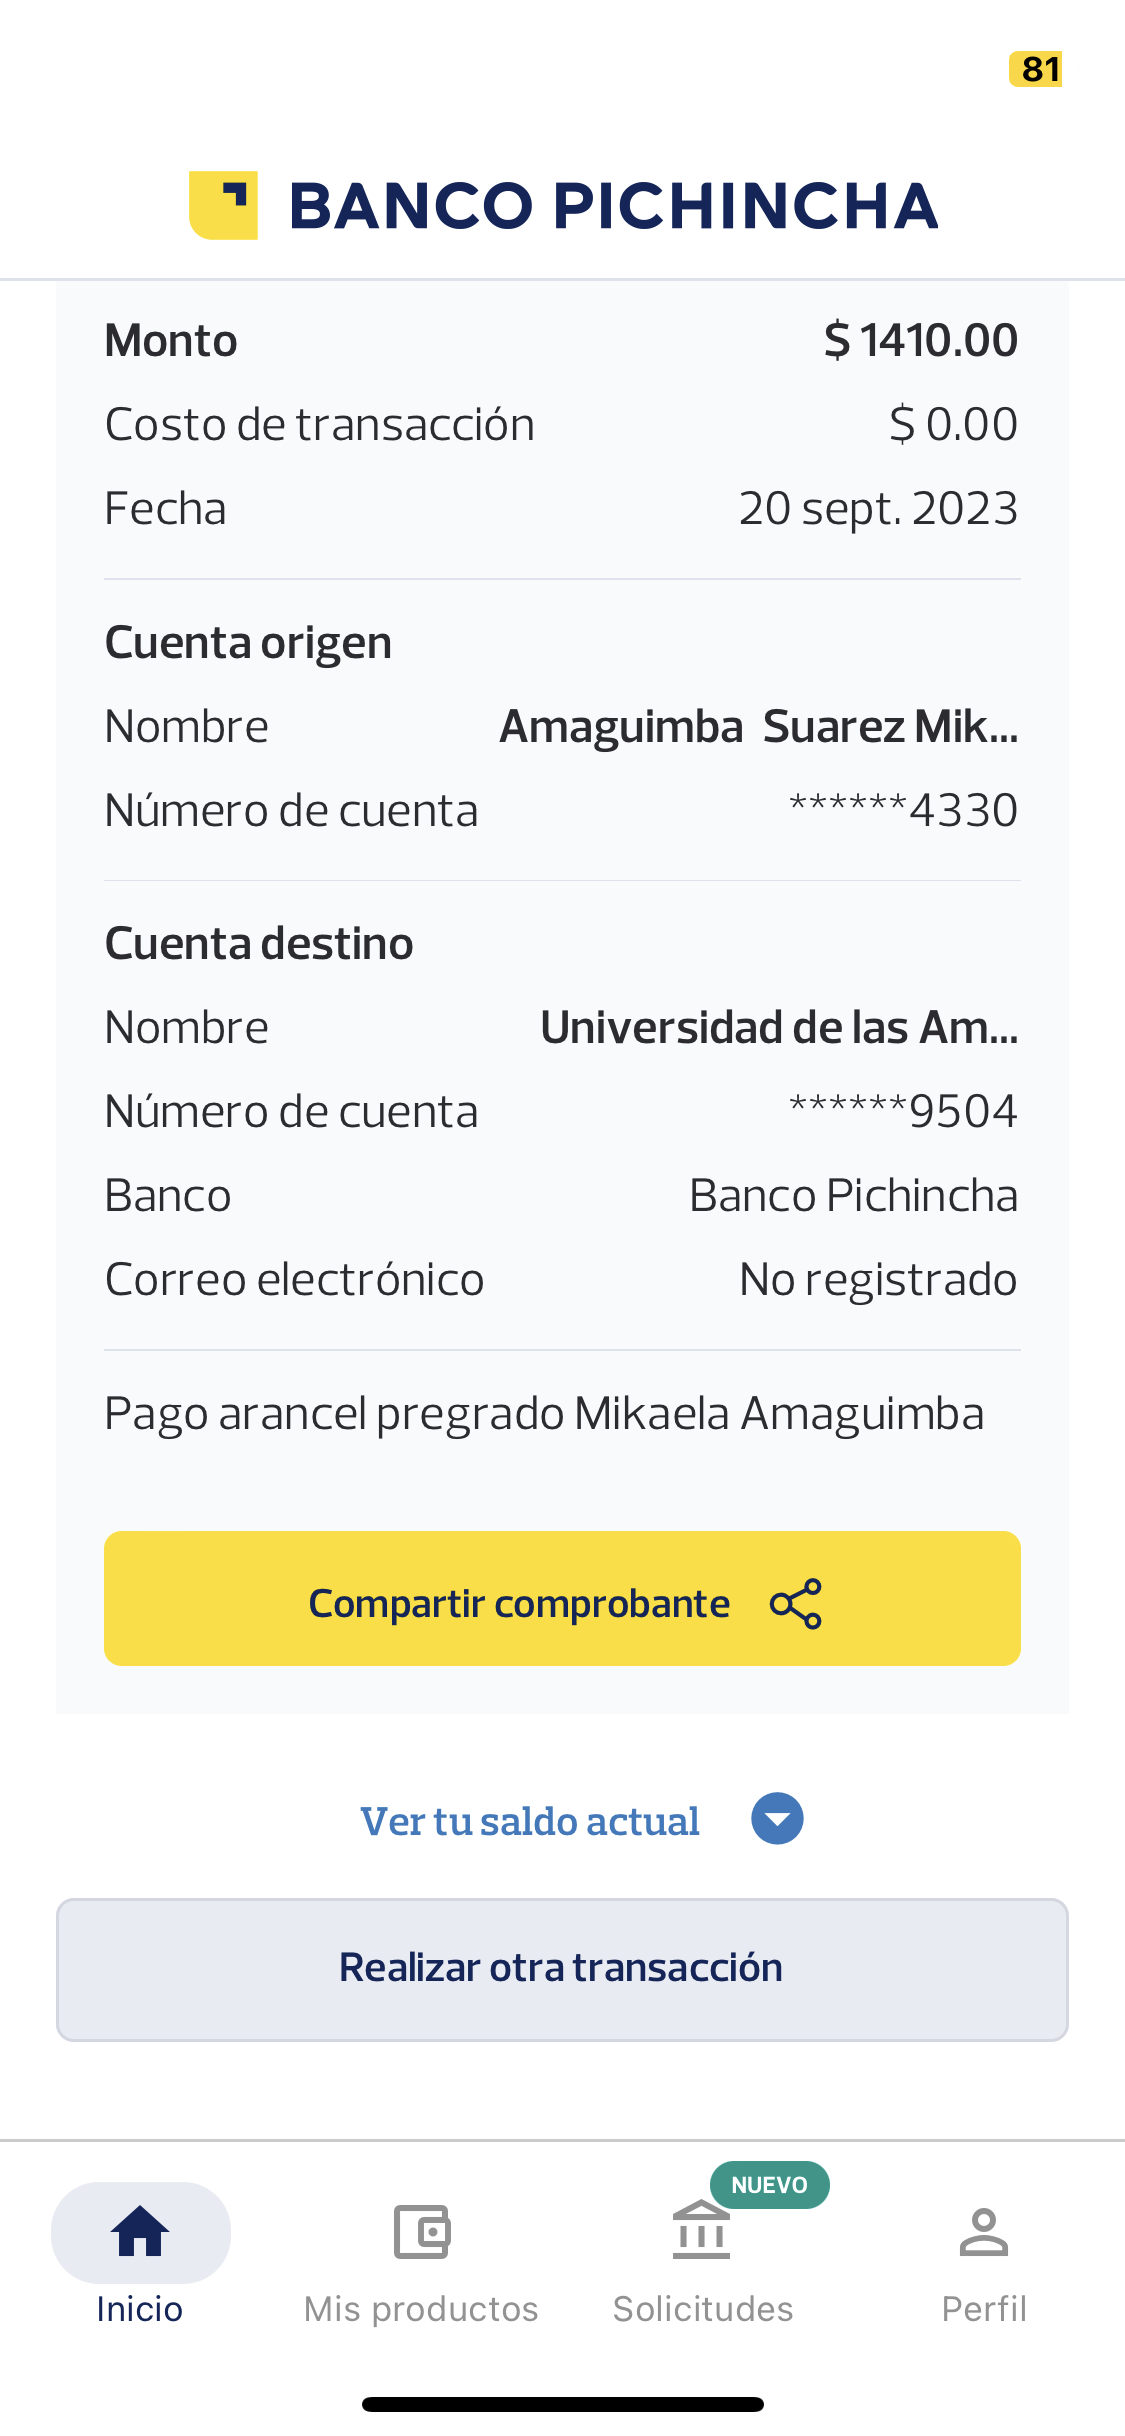
Task: Tap the Solicitudes bank building icon
Action: coord(701,2233)
